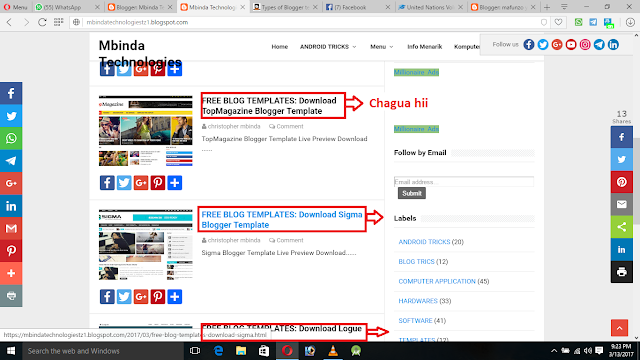Bookmark page with heart icon
Viewport: 640px width, 360px height.
[558, 22]
